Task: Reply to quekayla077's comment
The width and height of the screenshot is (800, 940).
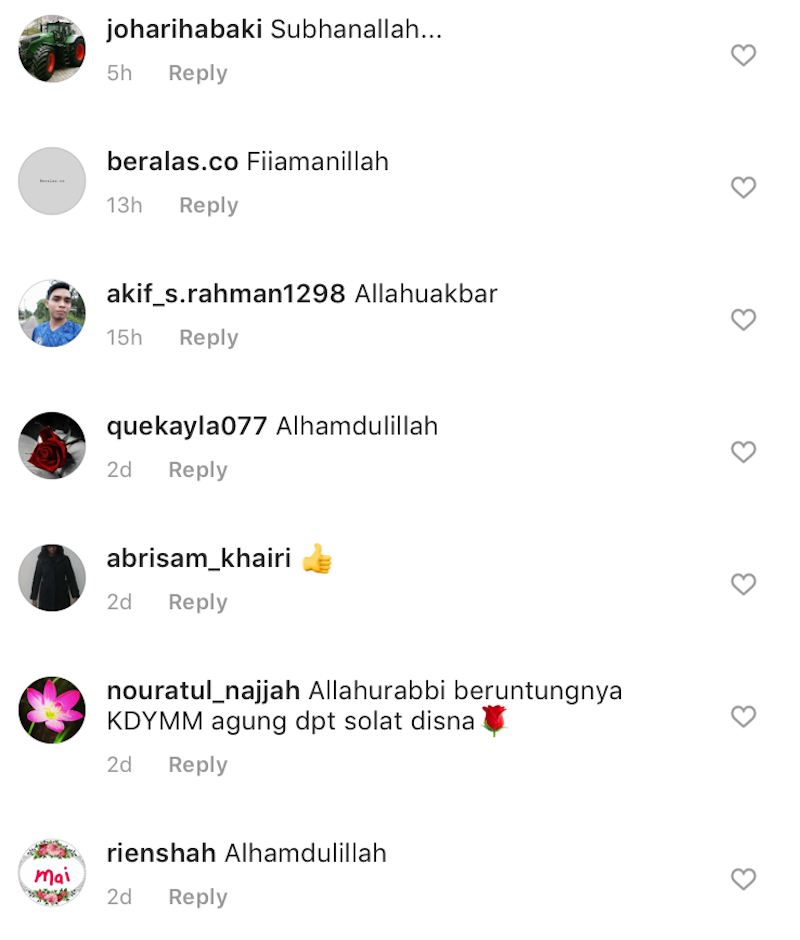Action: [x=198, y=470]
